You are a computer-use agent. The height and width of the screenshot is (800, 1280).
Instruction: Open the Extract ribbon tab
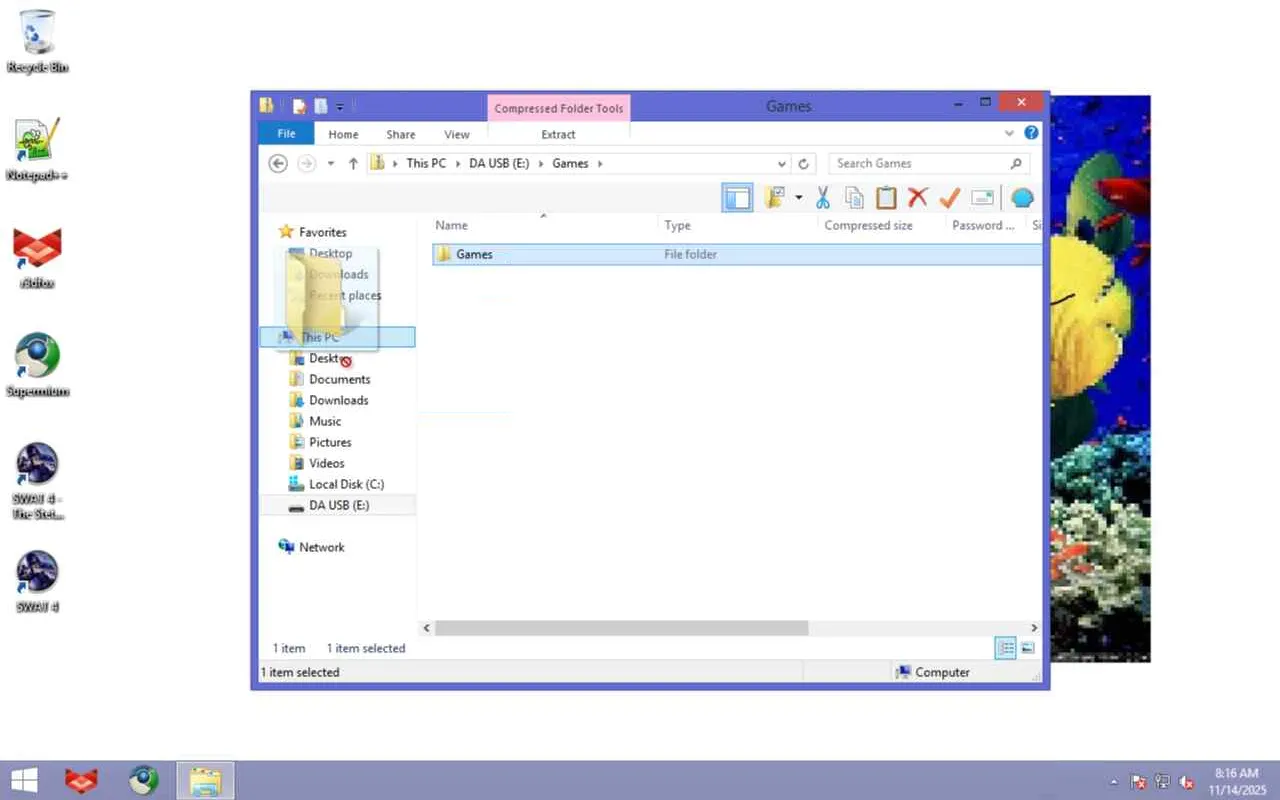pyautogui.click(x=558, y=134)
